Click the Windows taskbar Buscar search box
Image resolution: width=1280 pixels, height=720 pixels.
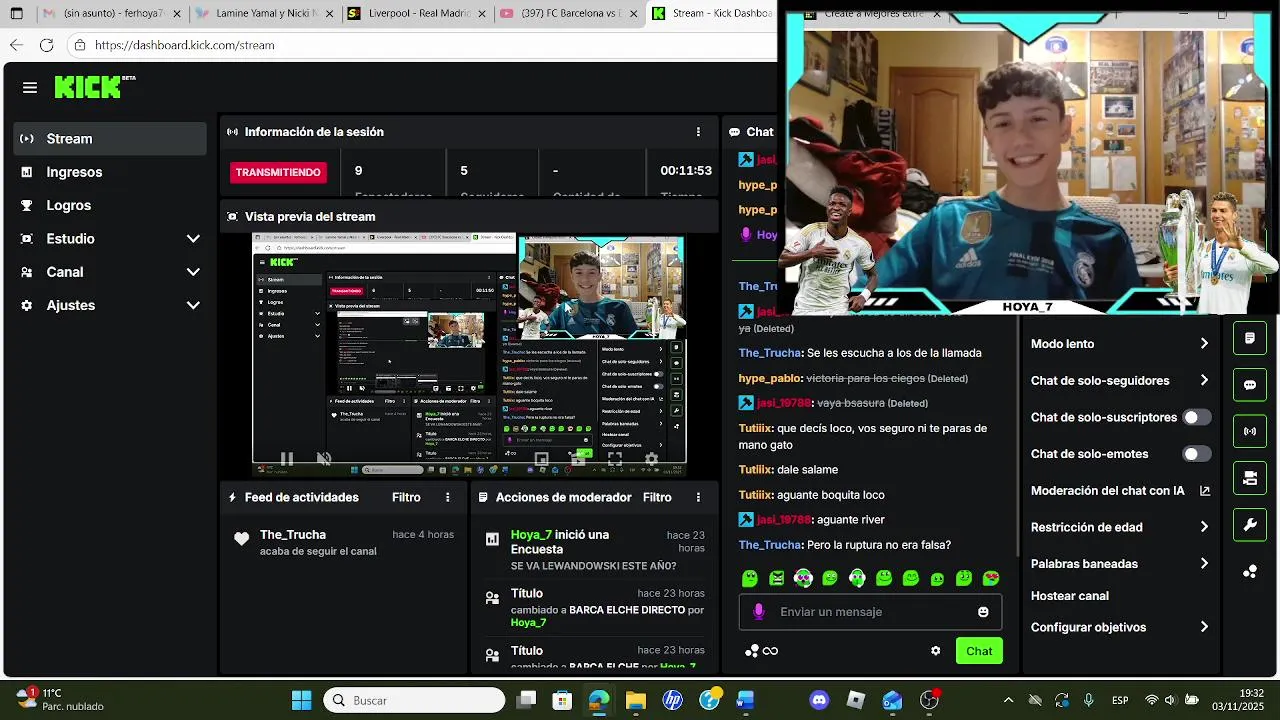pyautogui.click(x=414, y=700)
